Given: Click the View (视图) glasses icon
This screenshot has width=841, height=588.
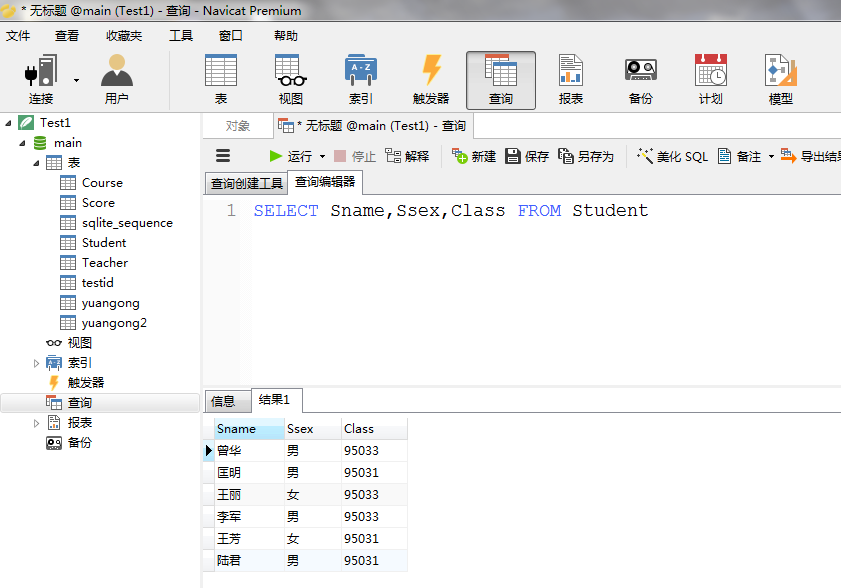Looking at the screenshot, I should (x=291, y=79).
